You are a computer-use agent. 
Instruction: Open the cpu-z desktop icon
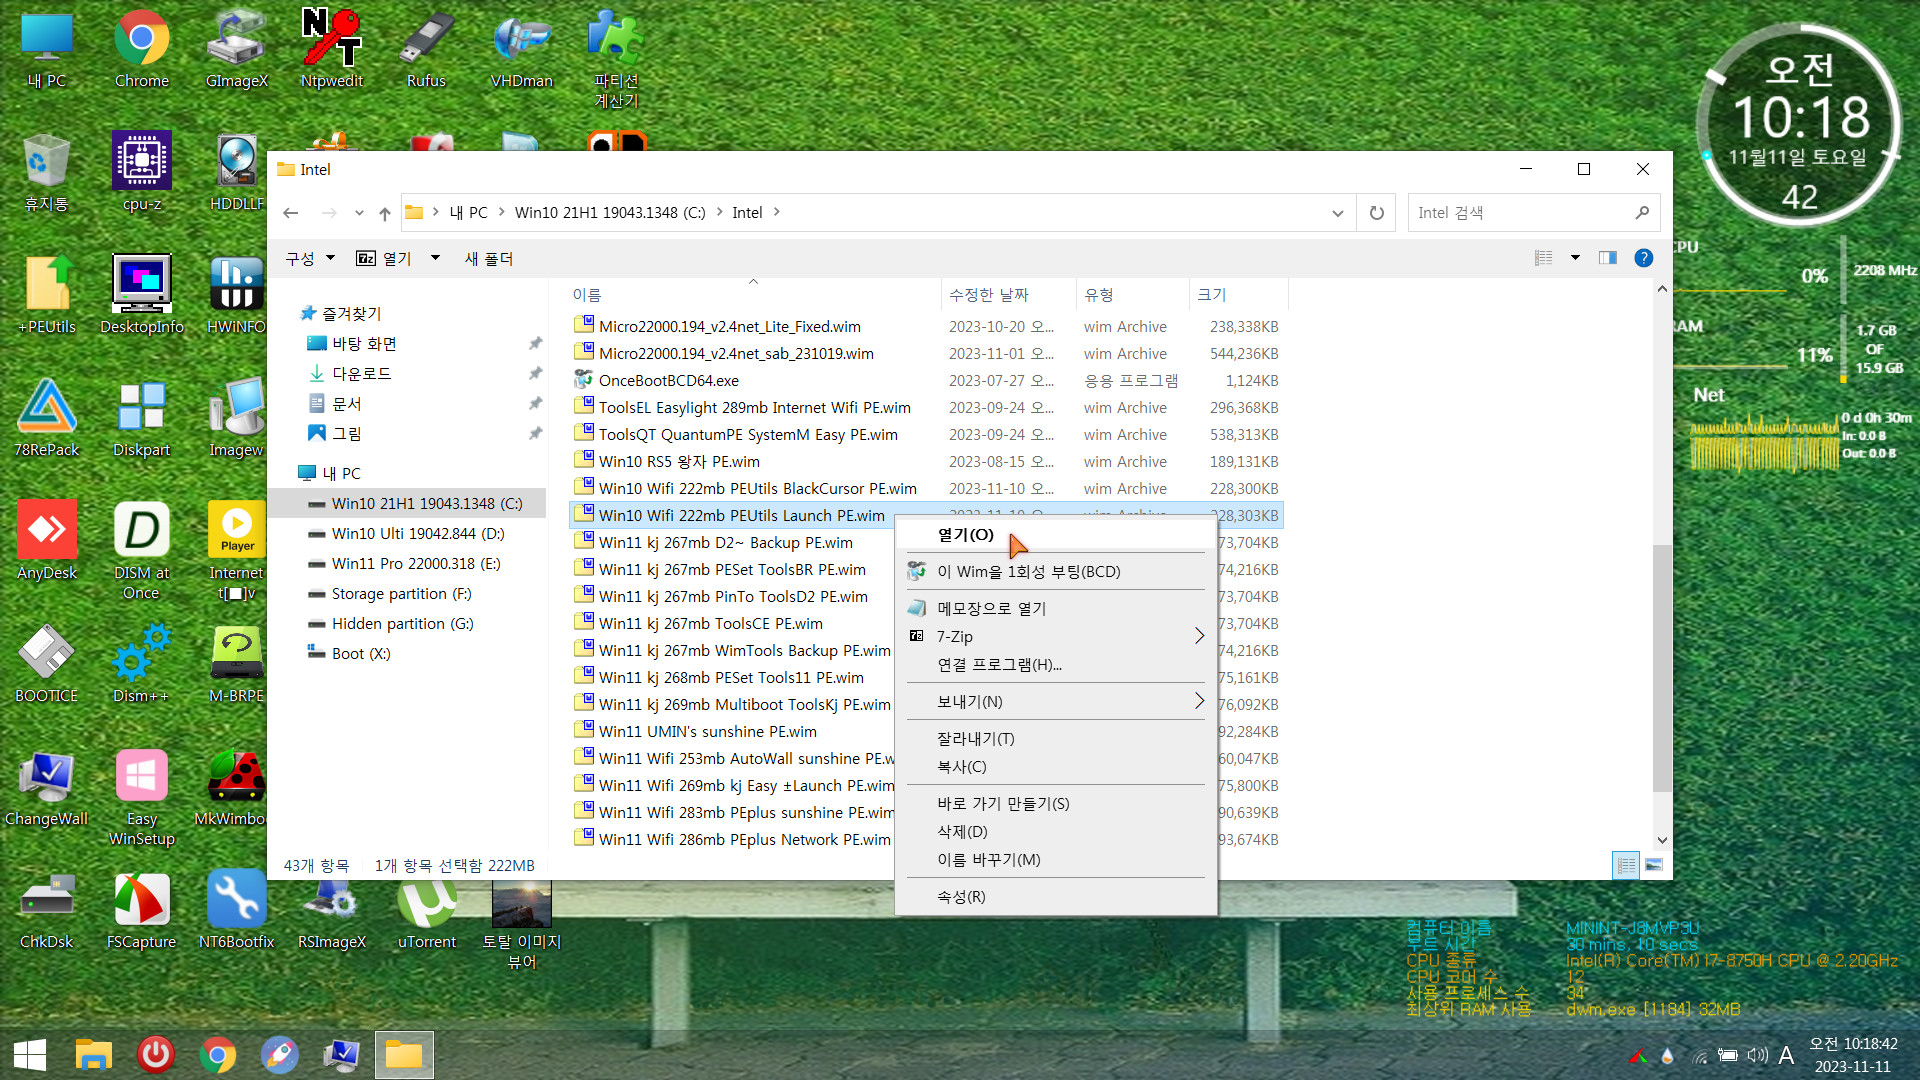pos(141,172)
